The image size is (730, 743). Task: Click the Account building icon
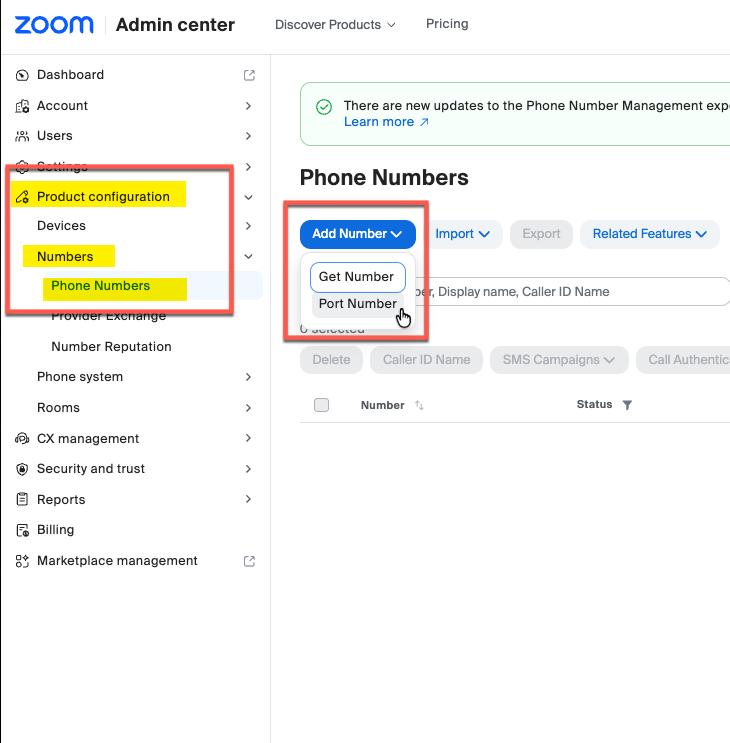(x=22, y=106)
